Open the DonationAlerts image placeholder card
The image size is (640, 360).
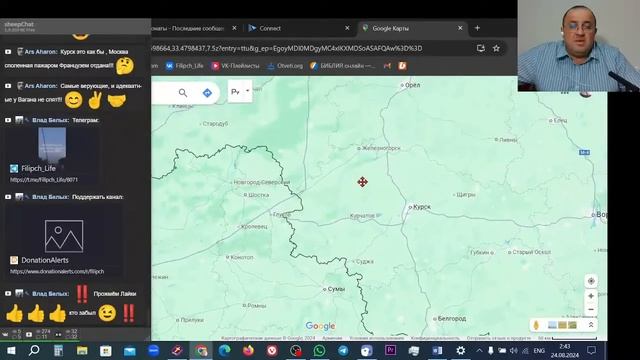point(64,236)
